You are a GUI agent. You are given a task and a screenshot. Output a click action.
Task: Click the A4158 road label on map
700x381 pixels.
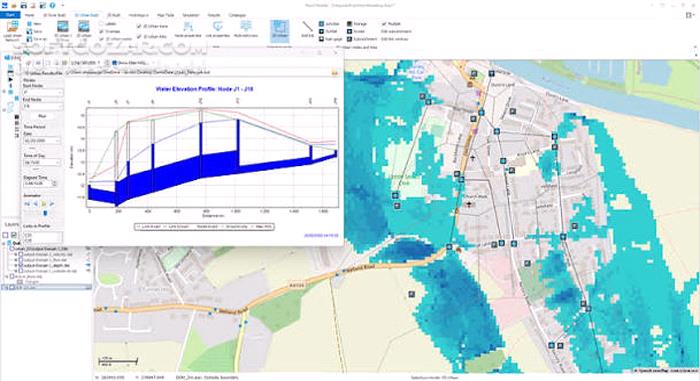point(296,285)
